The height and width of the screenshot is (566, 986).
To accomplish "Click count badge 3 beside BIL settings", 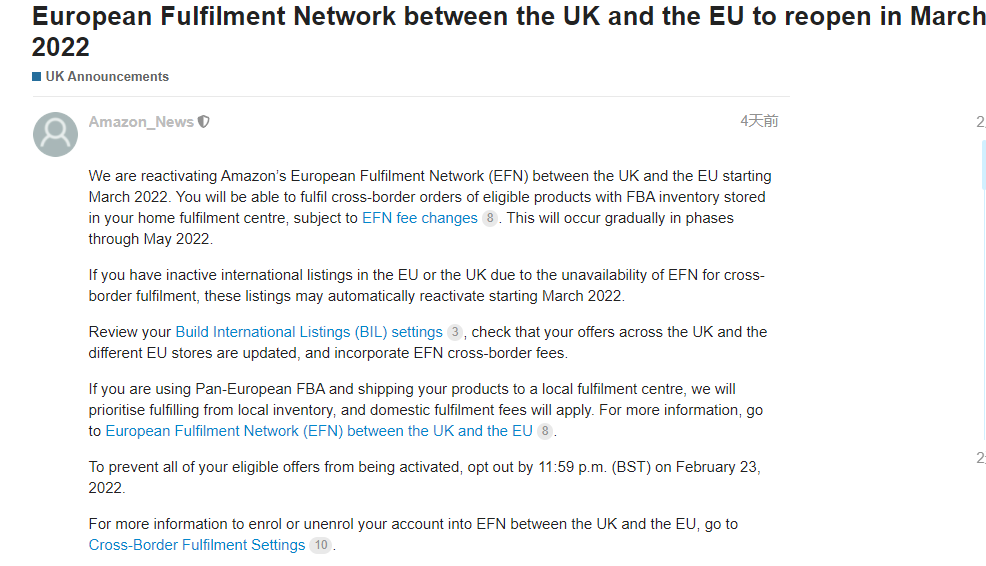I will (455, 332).
